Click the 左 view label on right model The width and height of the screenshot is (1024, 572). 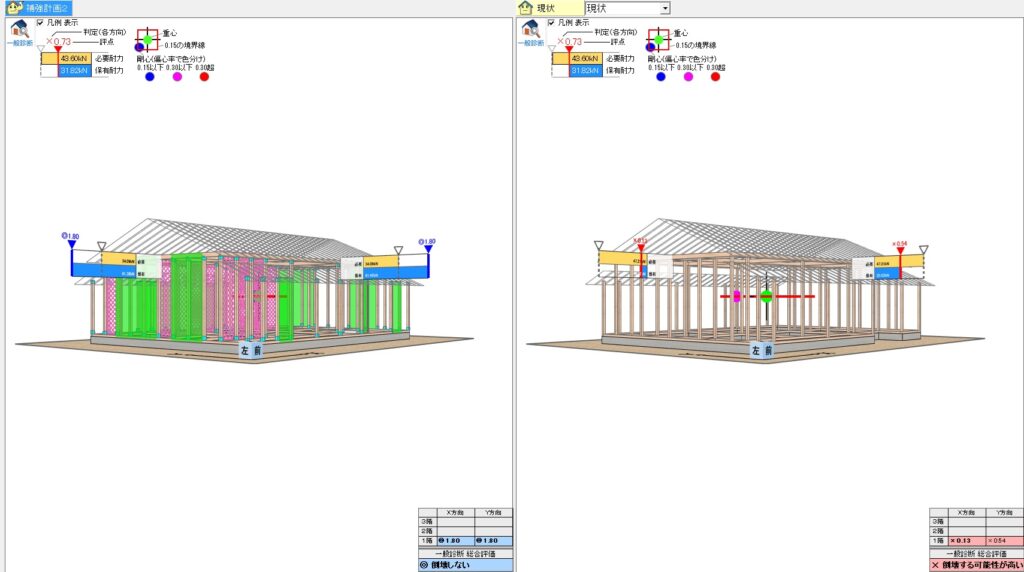[756, 351]
